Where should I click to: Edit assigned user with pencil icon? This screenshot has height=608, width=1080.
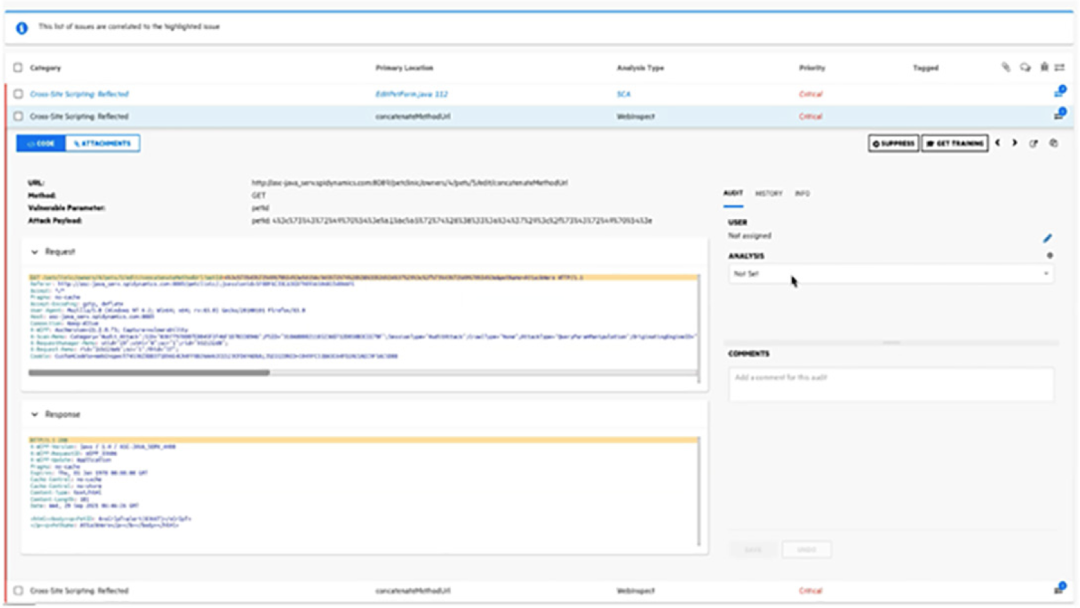click(x=1048, y=238)
